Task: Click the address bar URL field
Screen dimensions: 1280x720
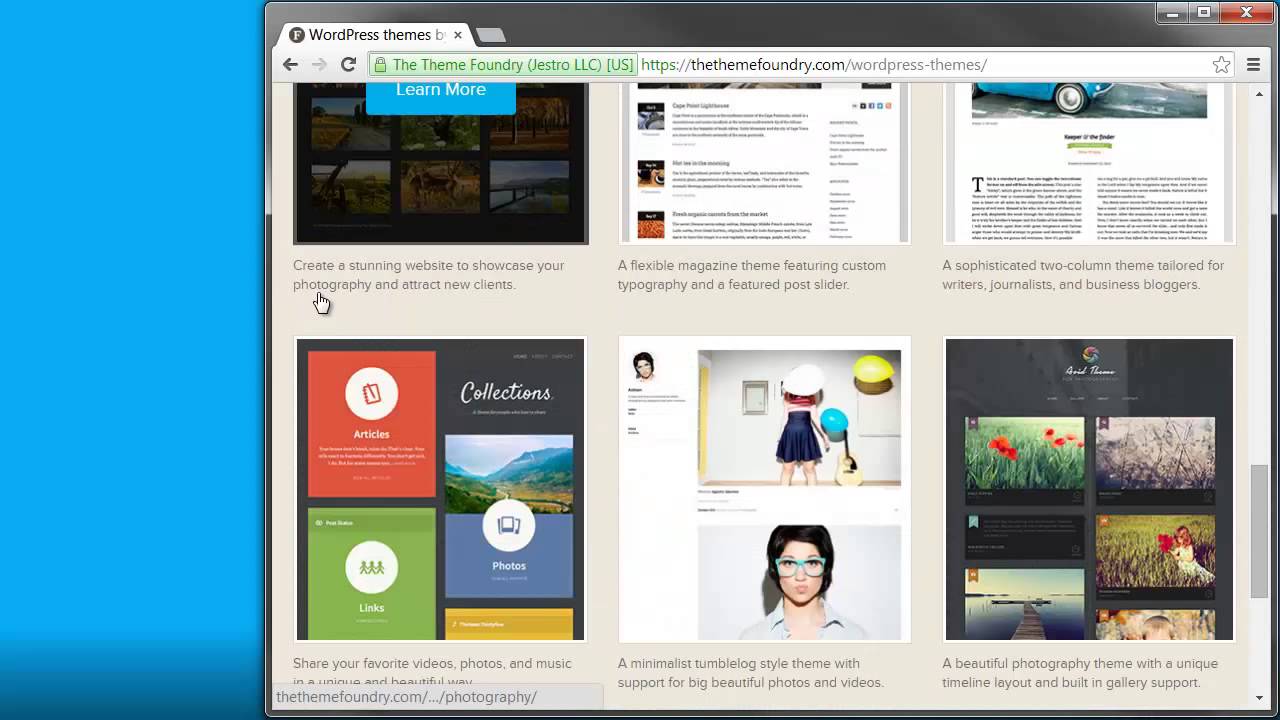Action: pos(800,64)
